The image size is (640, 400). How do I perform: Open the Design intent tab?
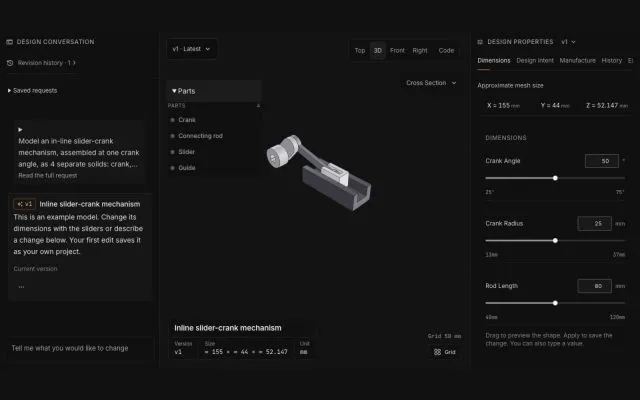[x=535, y=60]
